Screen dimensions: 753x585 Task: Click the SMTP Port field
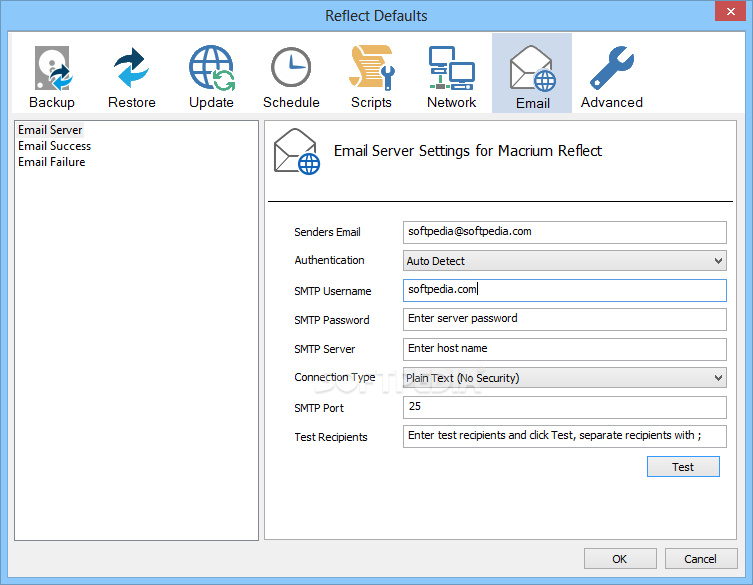coord(564,407)
